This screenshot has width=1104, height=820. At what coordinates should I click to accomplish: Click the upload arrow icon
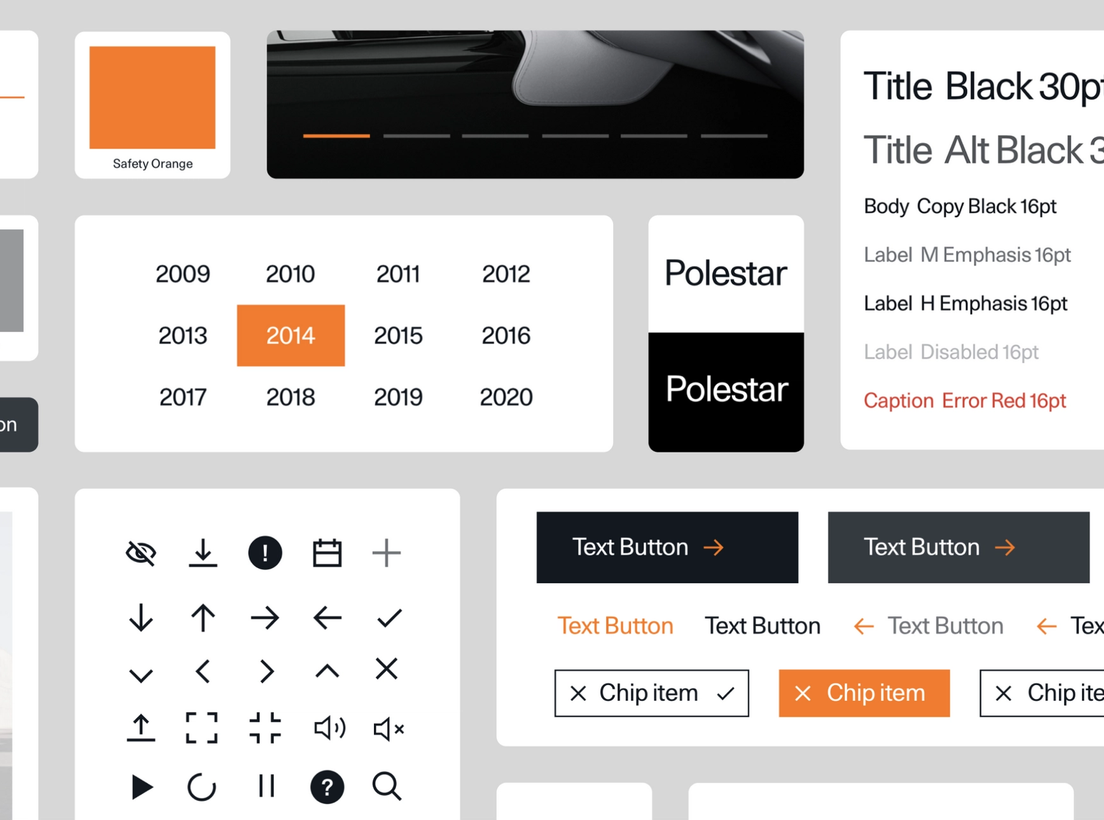click(140, 729)
